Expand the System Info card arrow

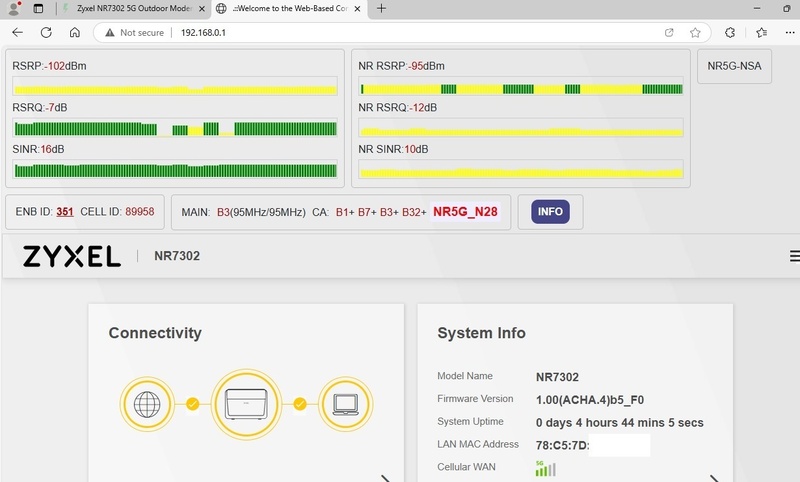pyautogui.click(x=714, y=478)
